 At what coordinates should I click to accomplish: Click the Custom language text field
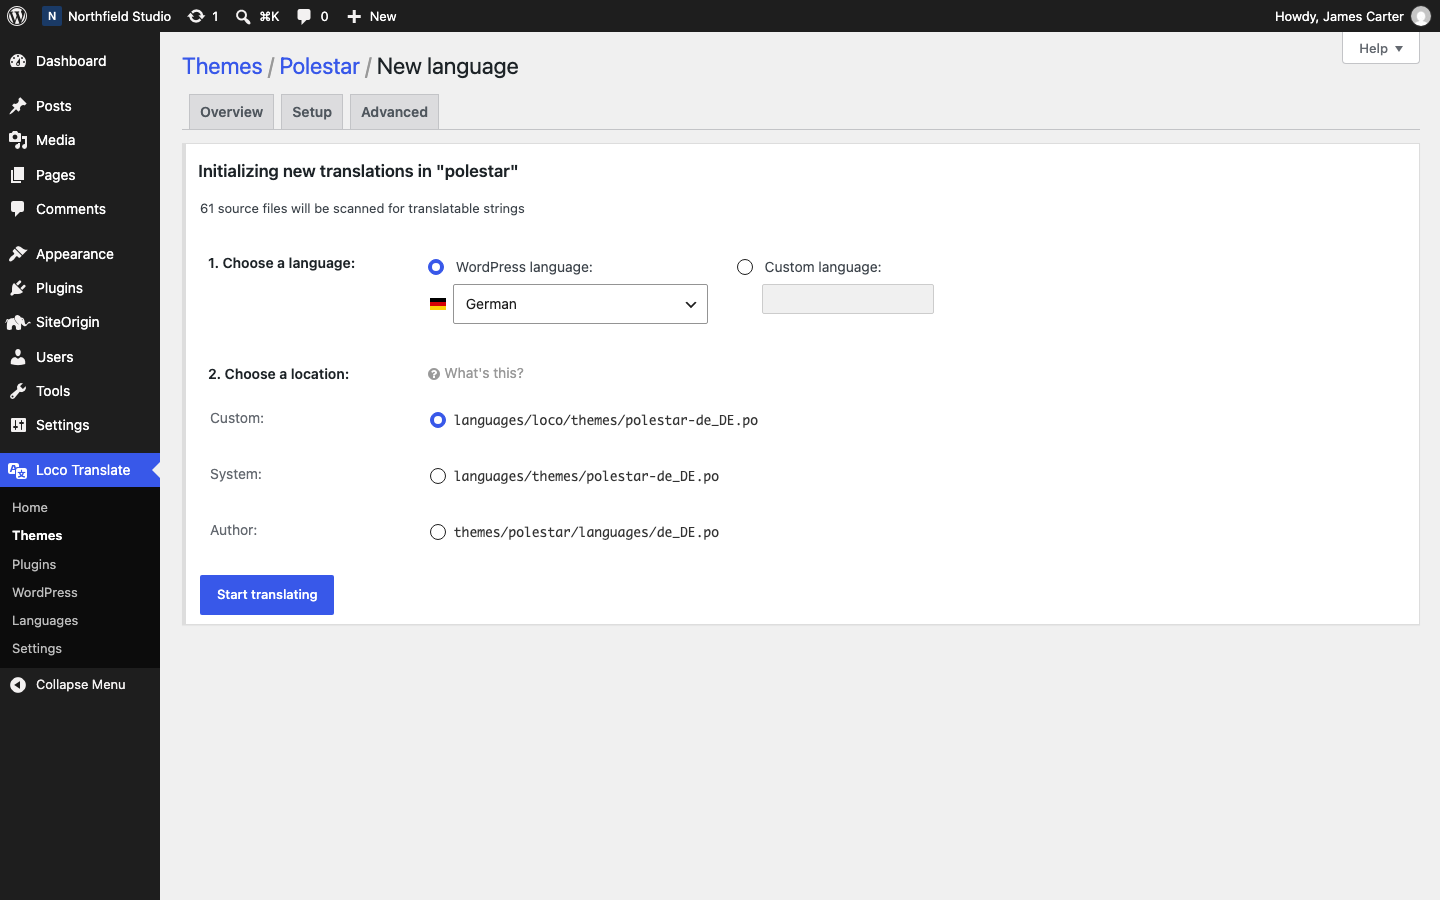click(x=848, y=299)
